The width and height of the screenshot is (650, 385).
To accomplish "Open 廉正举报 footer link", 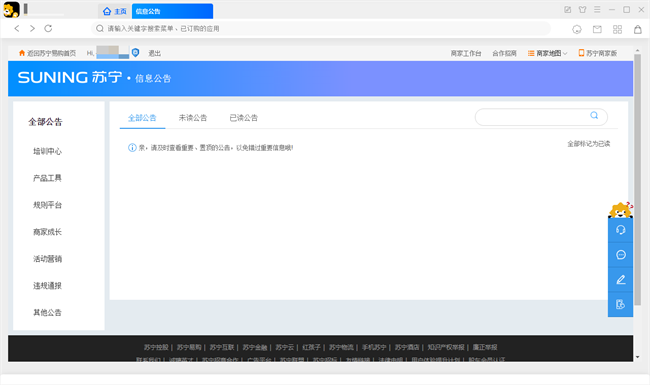I will click(485, 347).
